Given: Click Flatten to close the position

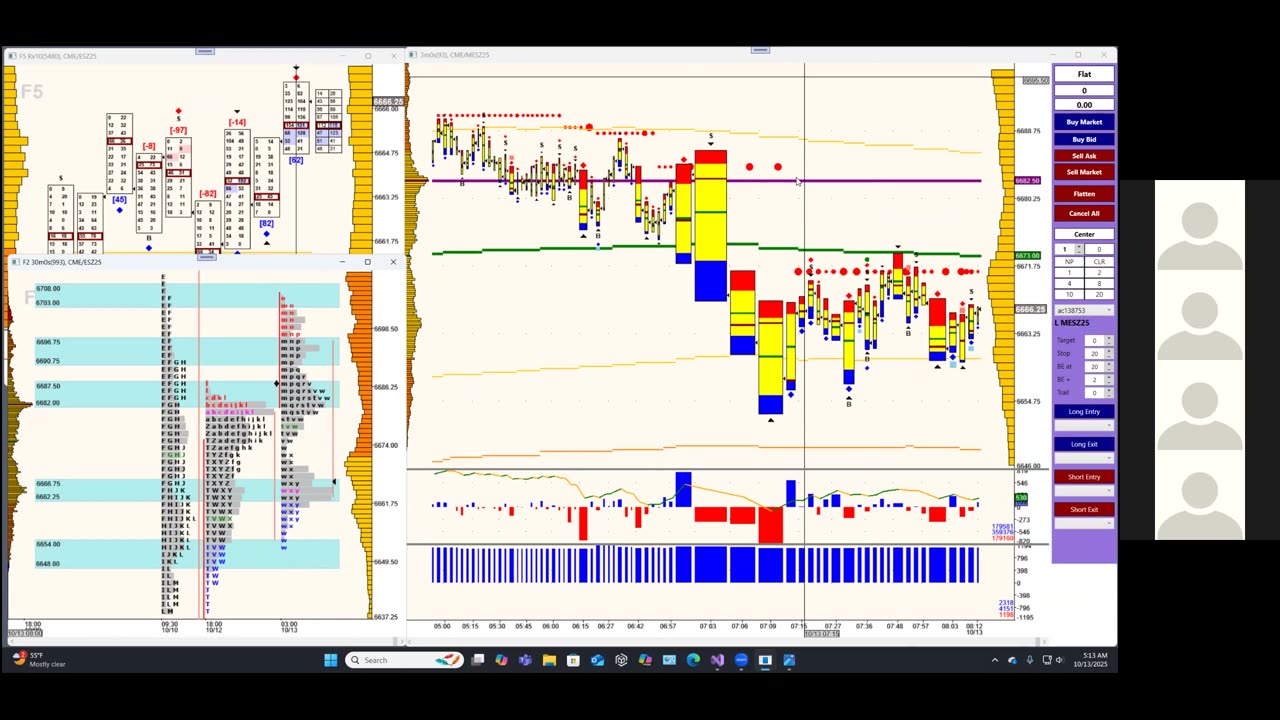Looking at the screenshot, I should click(1084, 193).
